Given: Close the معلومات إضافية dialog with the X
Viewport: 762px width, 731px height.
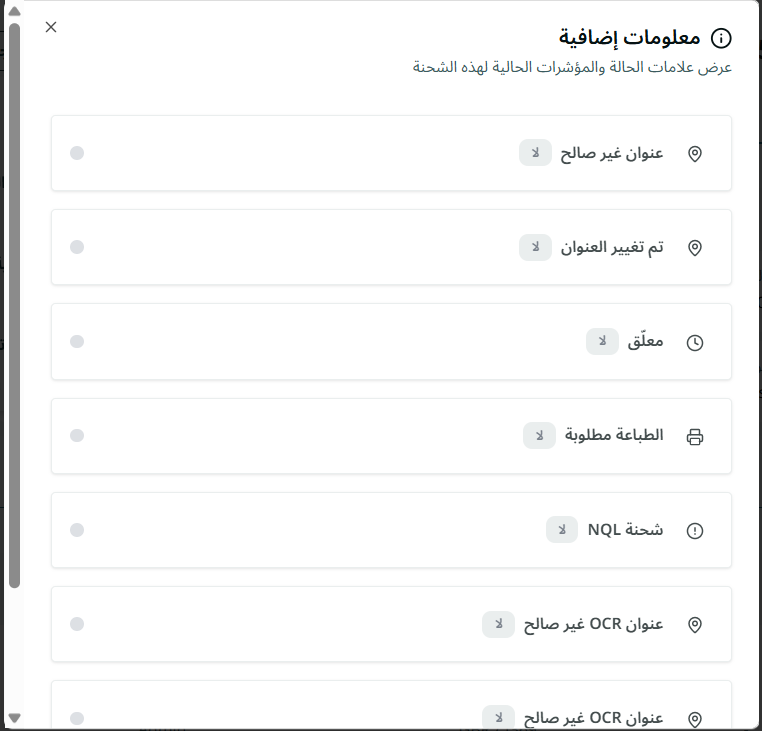Looking at the screenshot, I should [51, 27].
